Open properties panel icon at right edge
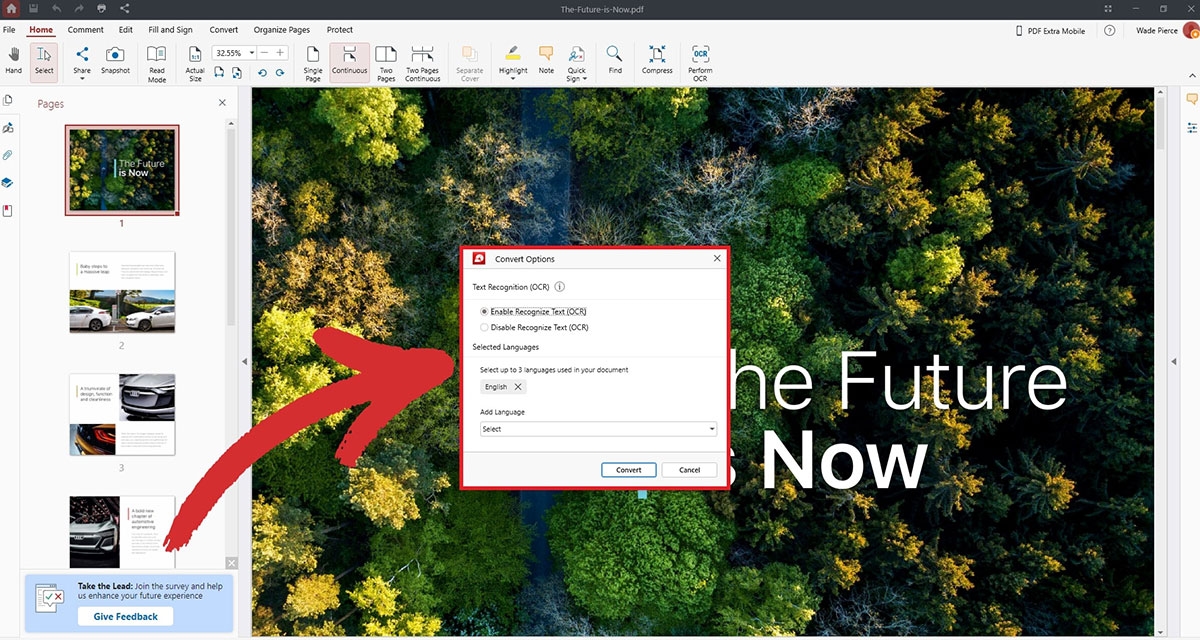This screenshot has width=1200, height=640. [1192, 127]
